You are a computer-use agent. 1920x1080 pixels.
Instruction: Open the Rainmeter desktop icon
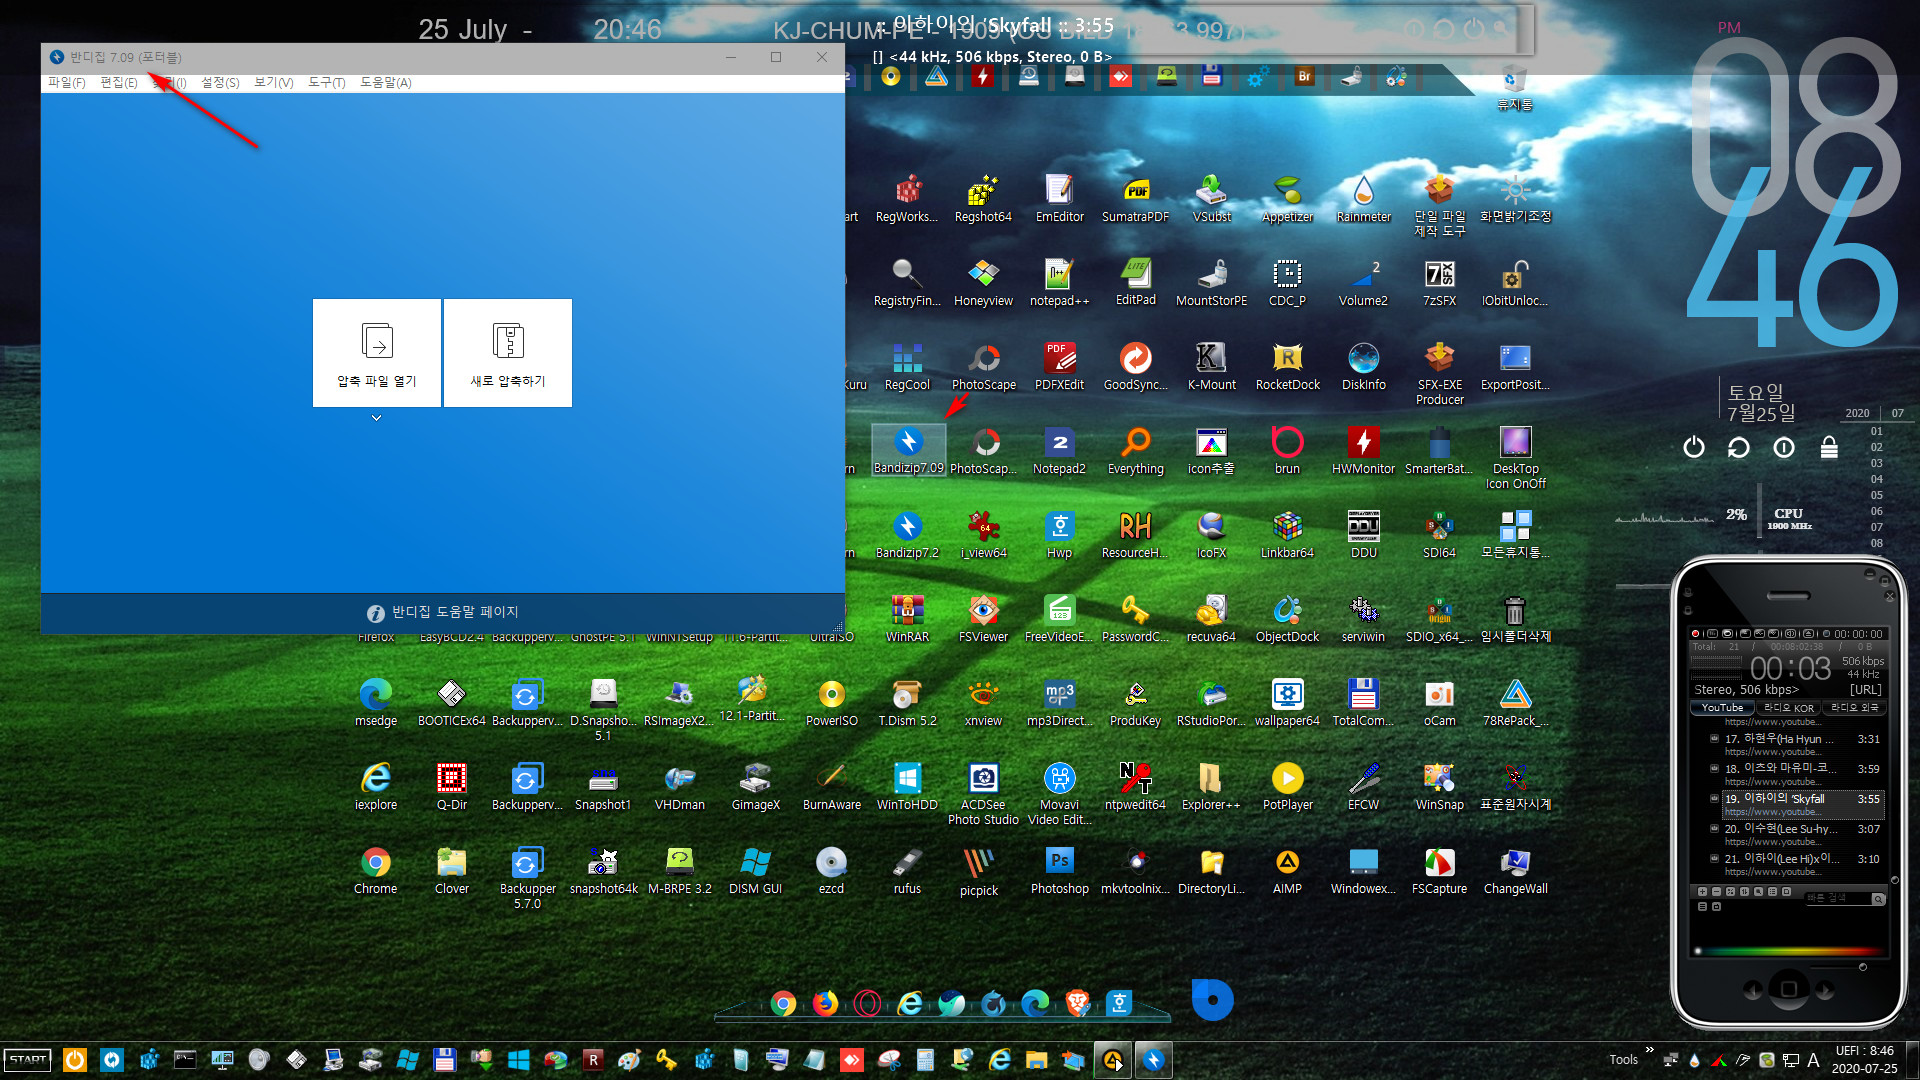coord(1363,199)
